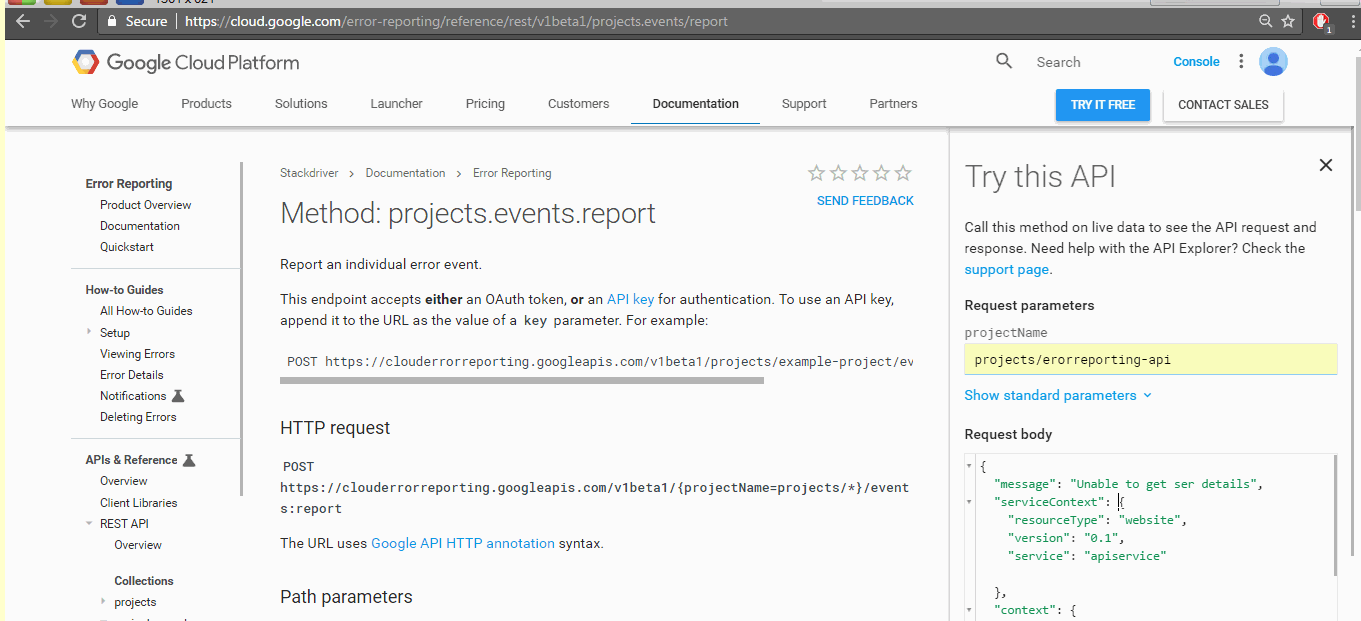This screenshot has width=1361, height=621.
Task: Fold the context block in request body
Action: click(x=969, y=610)
